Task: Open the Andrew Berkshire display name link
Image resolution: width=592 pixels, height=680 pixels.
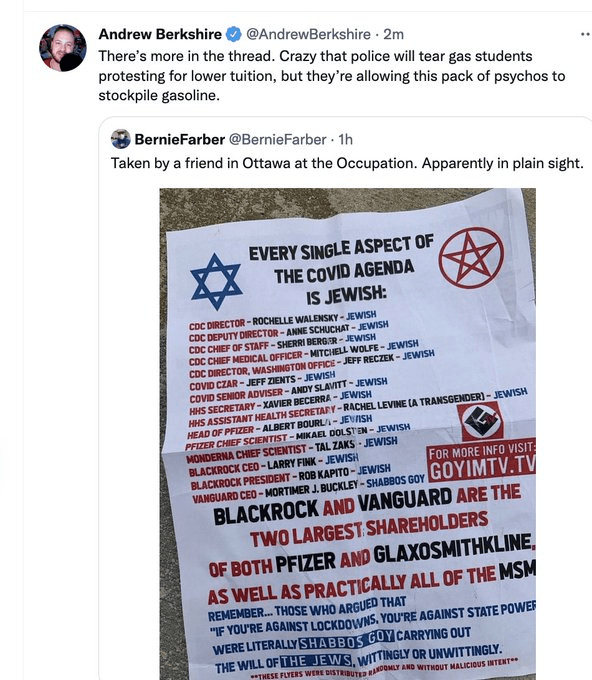Action: tap(160, 34)
